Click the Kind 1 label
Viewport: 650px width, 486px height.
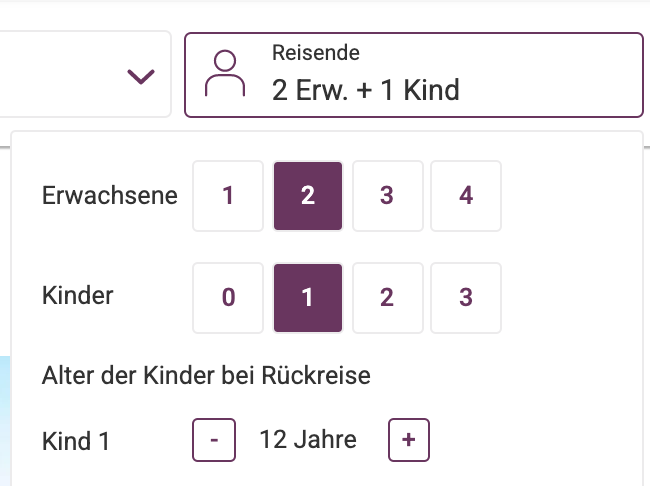pyautogui.click(x=76, y=441)
